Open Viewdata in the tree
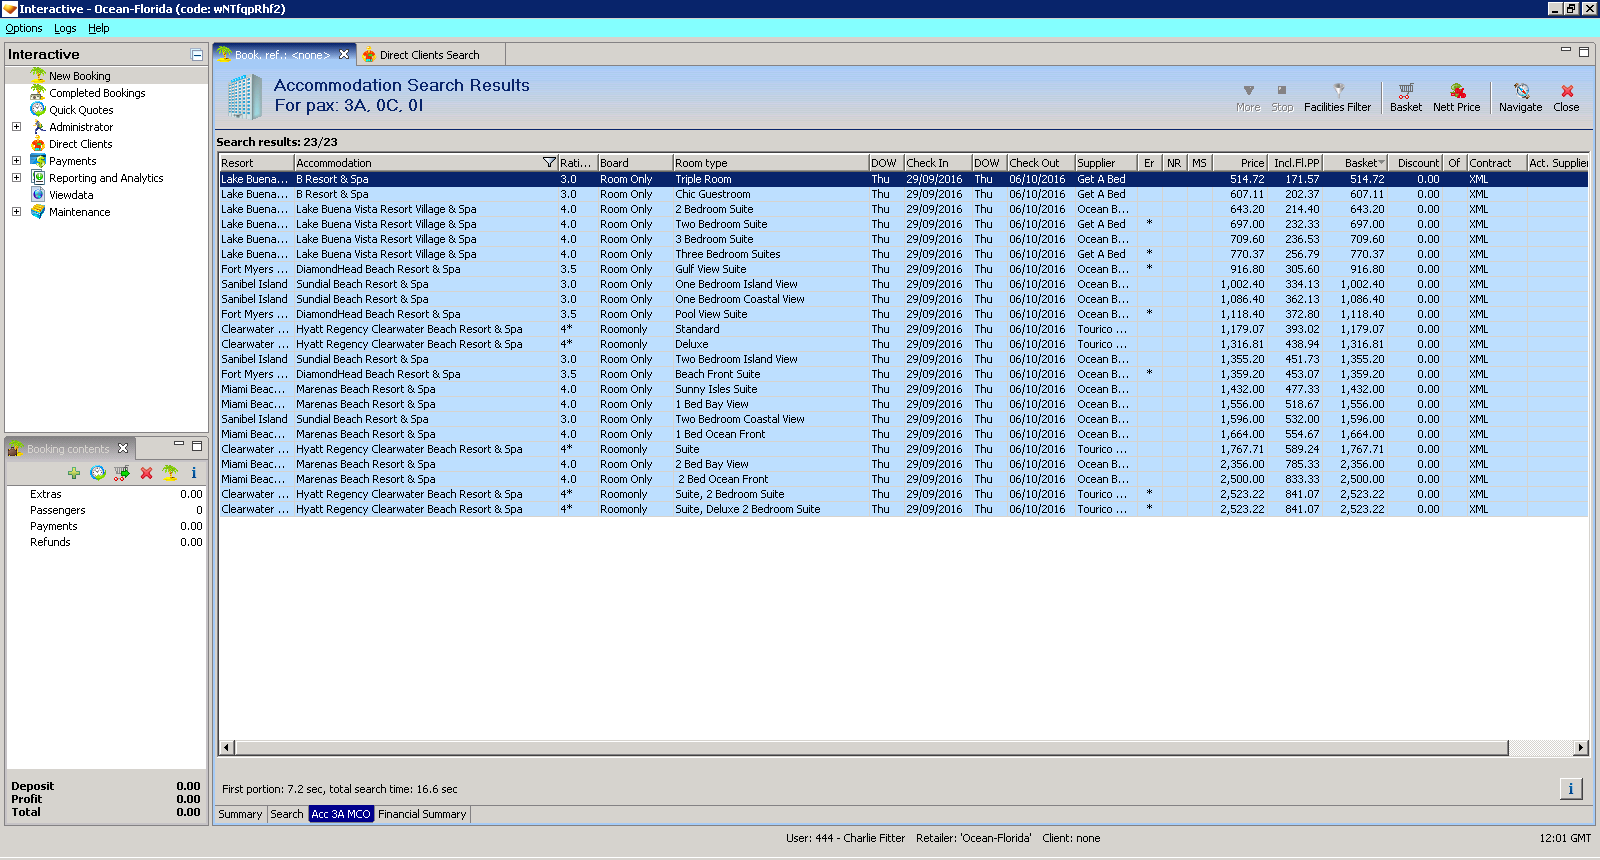Image resolution: width=1600 pixels, height=860 pixels. tap(71, 195)
